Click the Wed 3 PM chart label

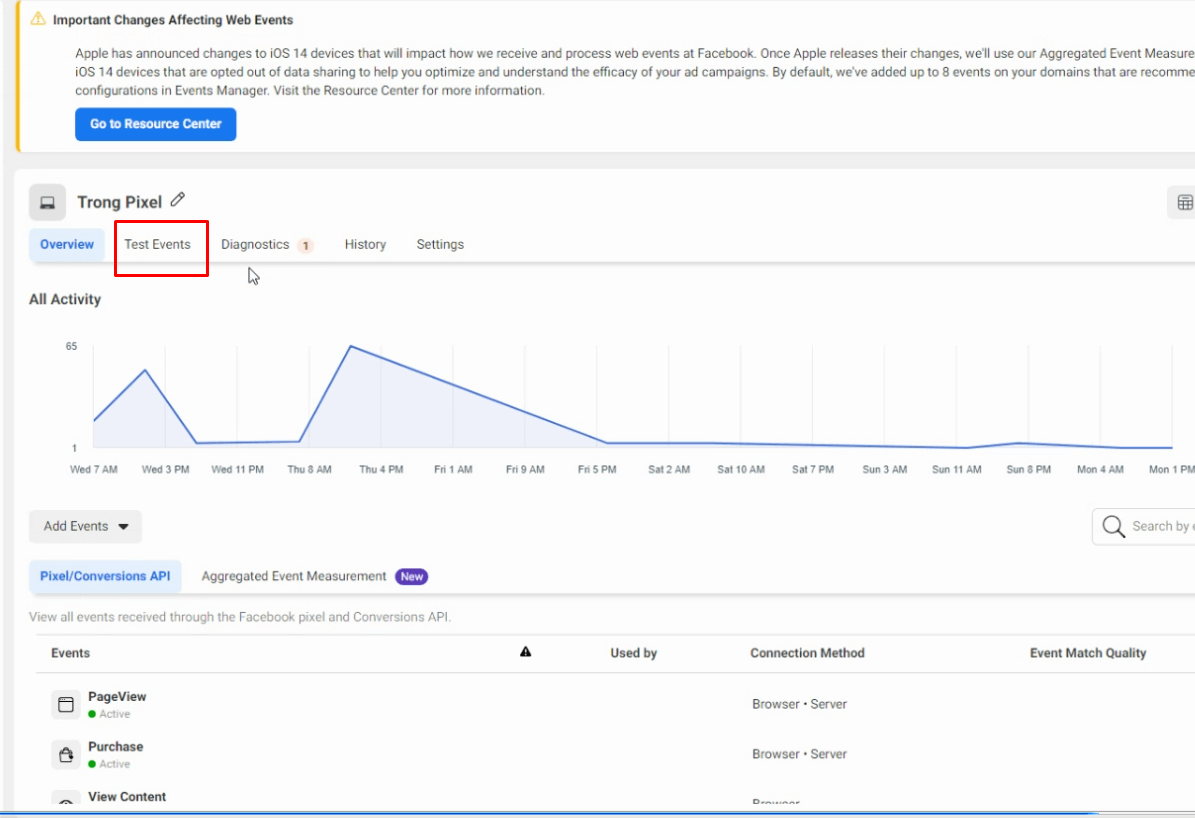tap(165, 470)
